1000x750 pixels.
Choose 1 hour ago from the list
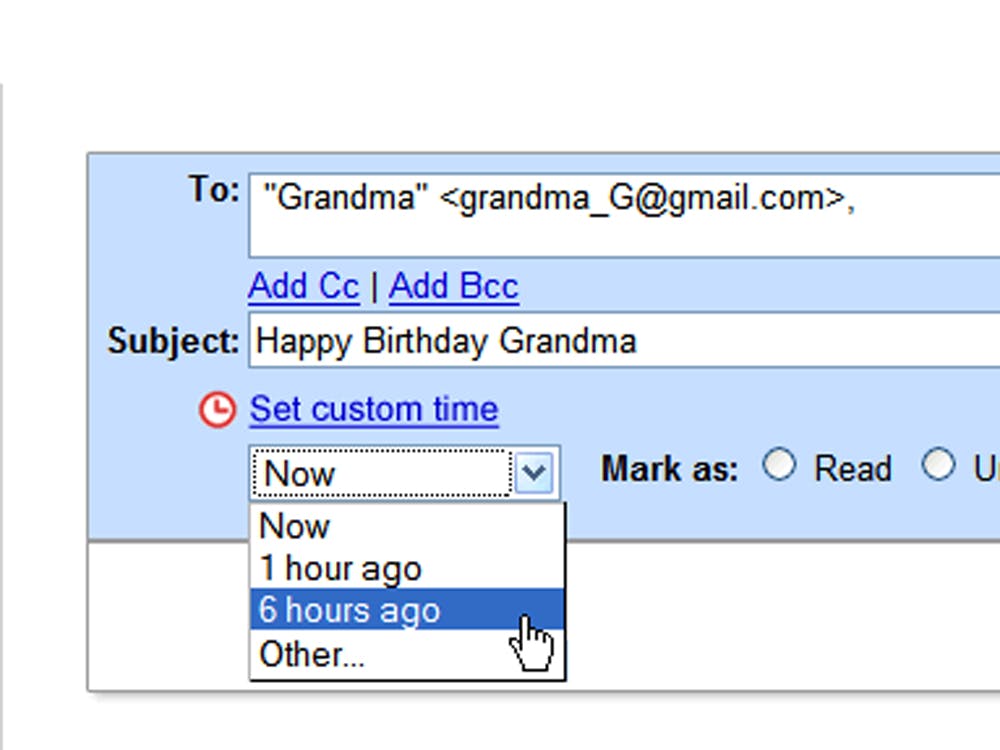tap(407, 568)
